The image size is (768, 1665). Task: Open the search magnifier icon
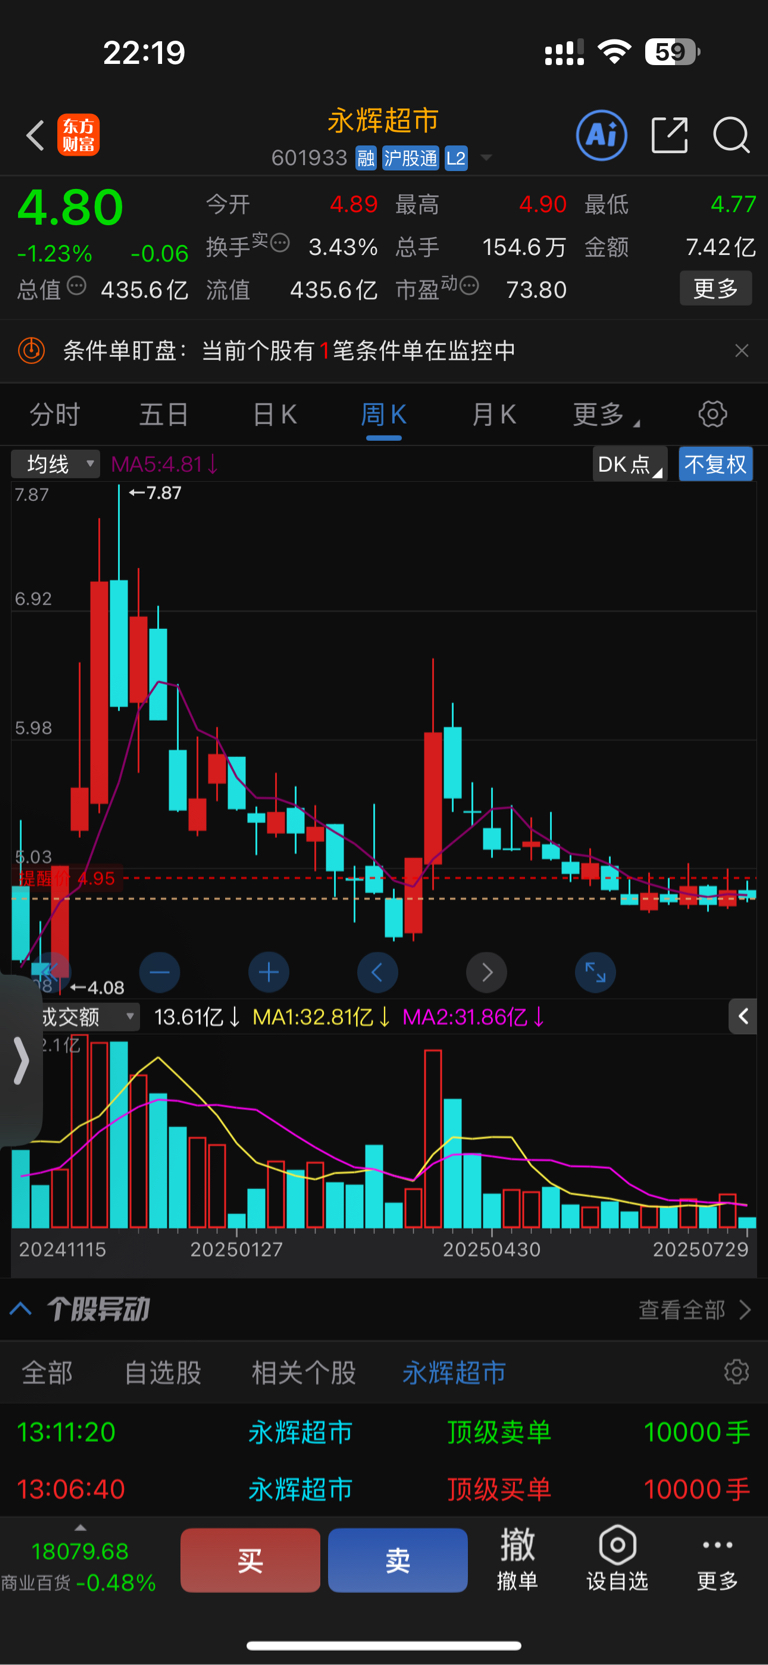coord(731,135)
